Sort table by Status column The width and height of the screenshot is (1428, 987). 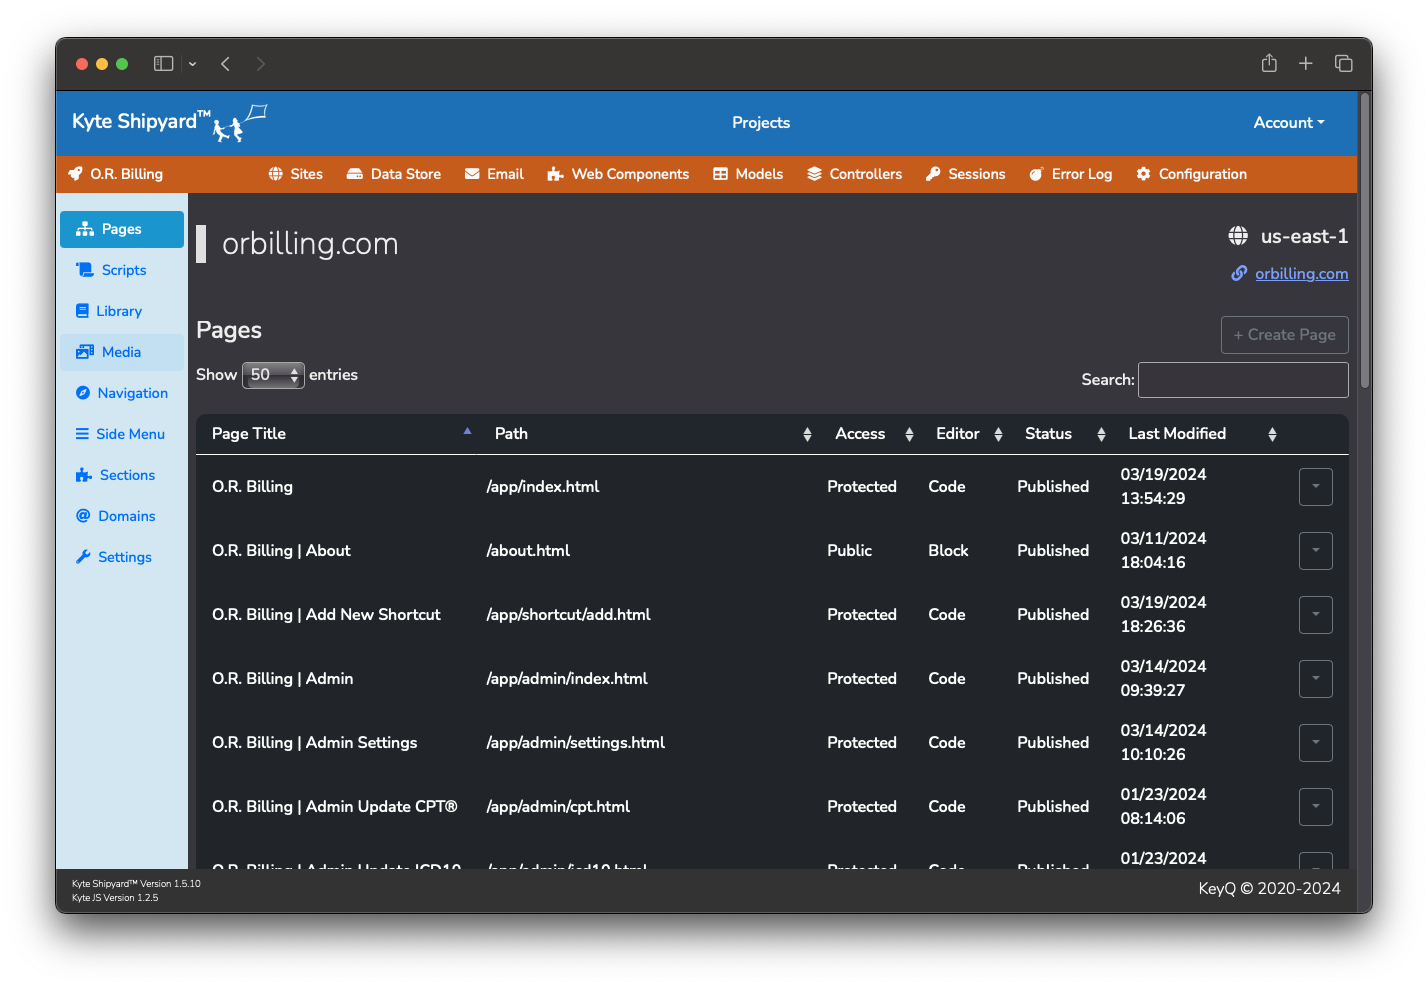pyautogui.click(x=1061, y=434)
